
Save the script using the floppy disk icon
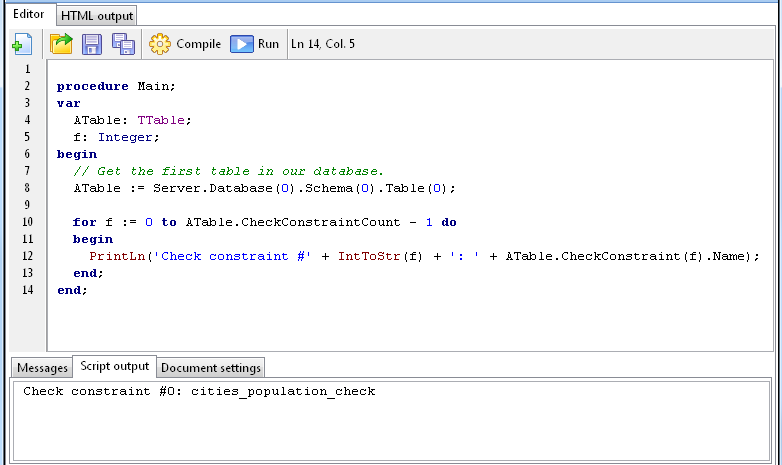coord(92,44)
